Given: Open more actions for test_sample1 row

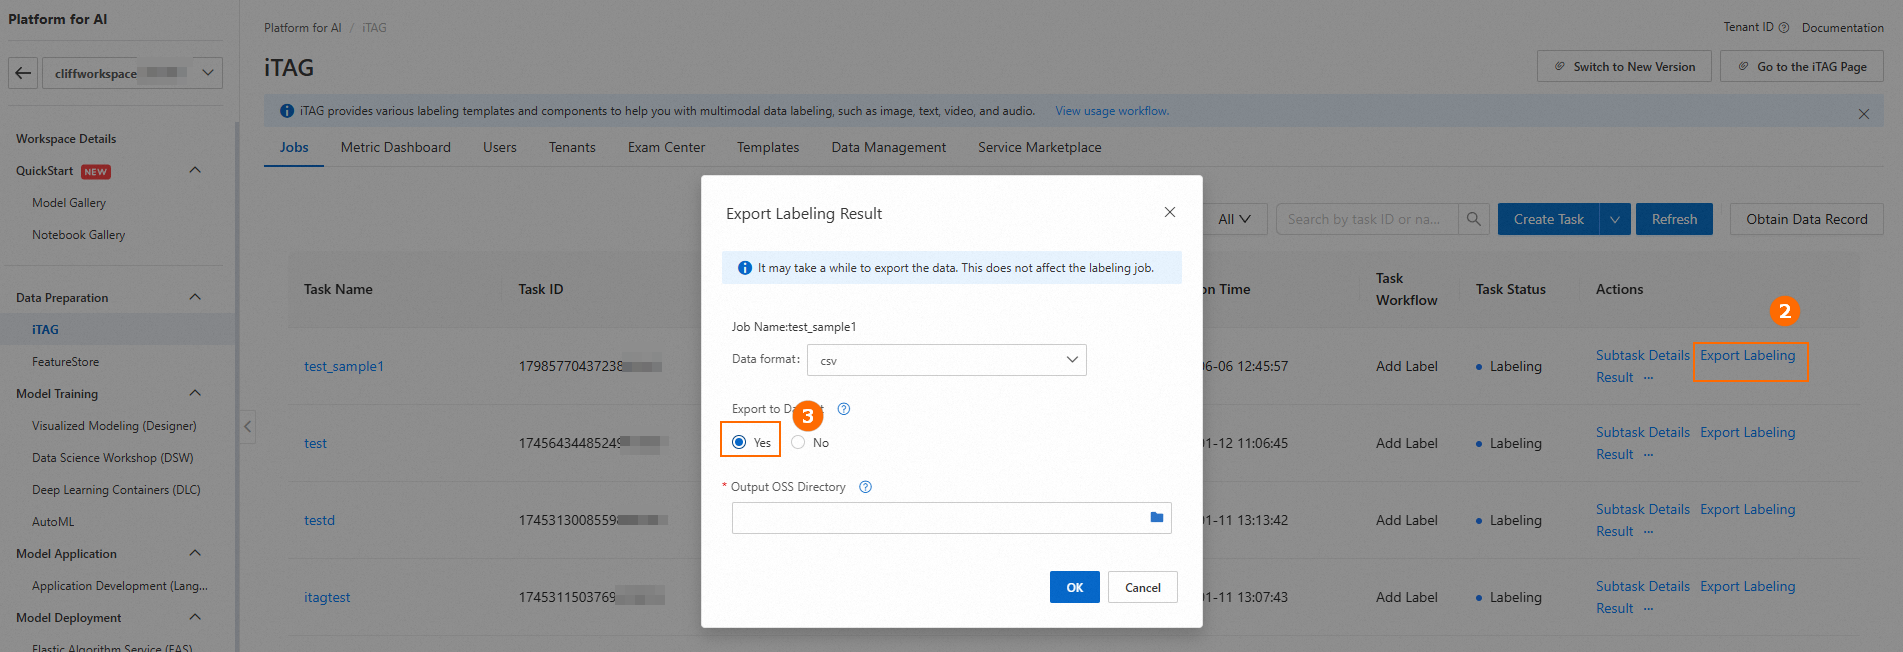Looking at the screenshot, I should point(1648,378).
